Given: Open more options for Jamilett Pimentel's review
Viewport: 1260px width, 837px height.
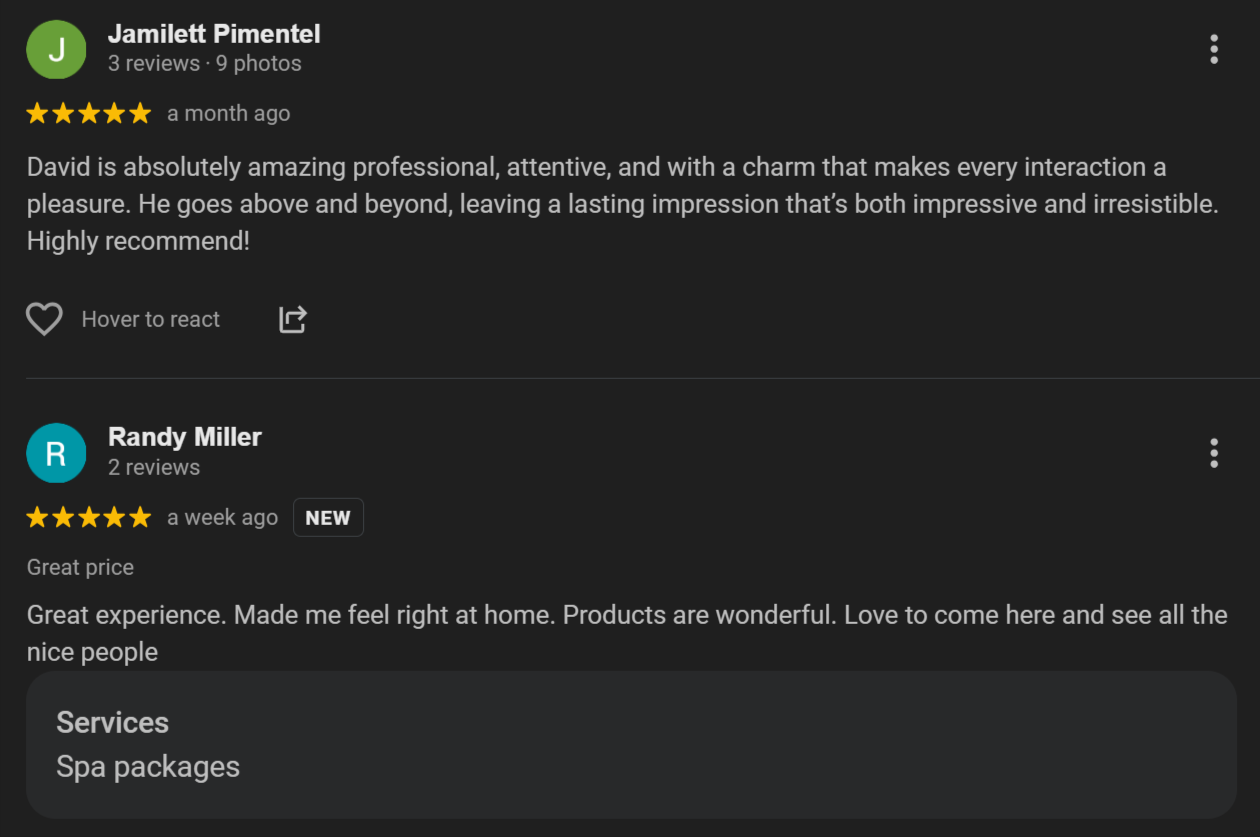Looking at the screenshot, I should [x=1213, y=49].
